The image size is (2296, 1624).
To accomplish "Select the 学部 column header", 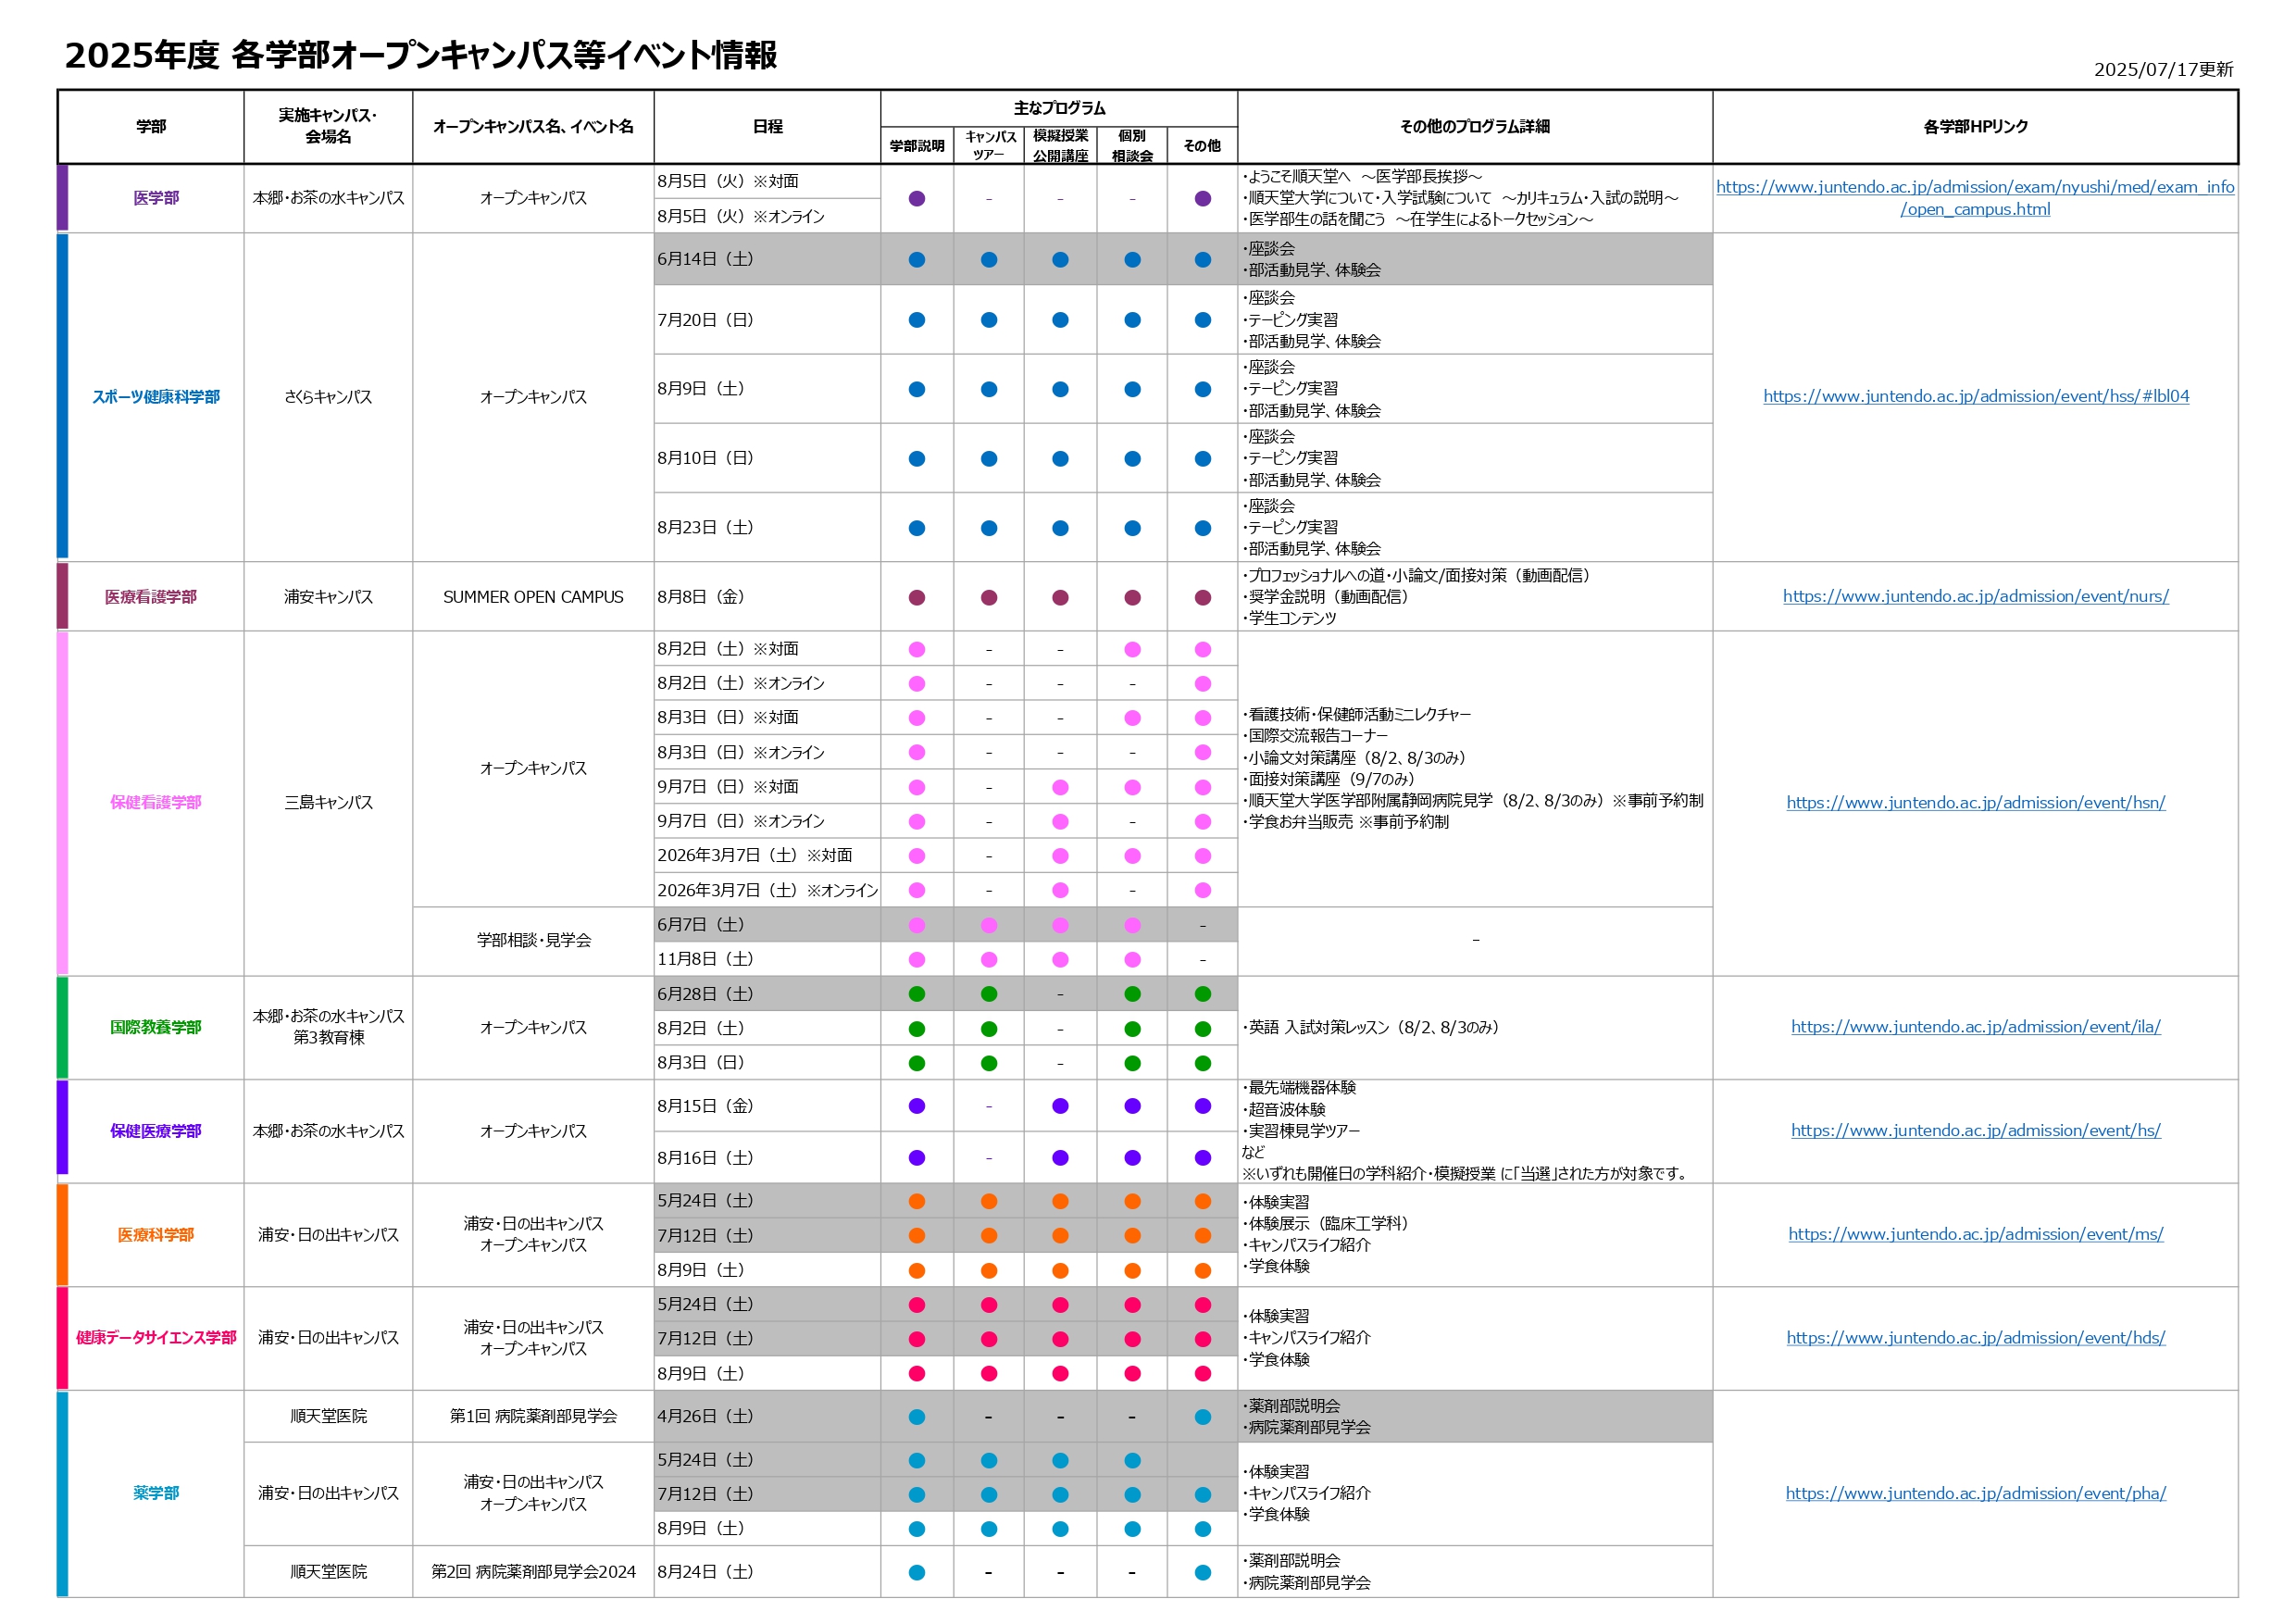I will [151, 126].
